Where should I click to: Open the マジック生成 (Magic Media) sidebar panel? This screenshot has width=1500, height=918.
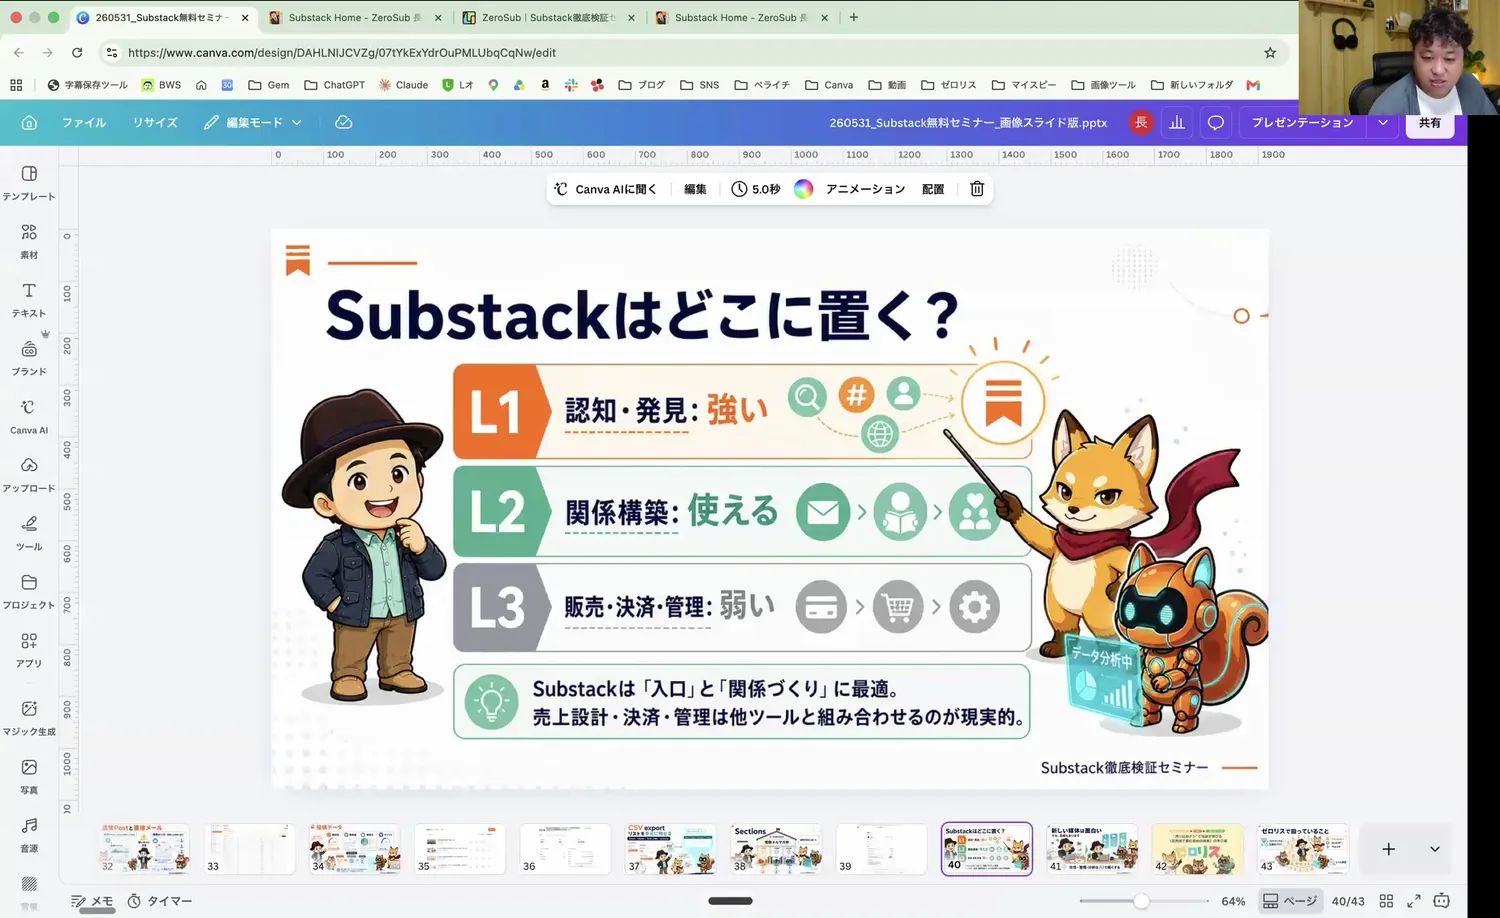pos(29,717)
